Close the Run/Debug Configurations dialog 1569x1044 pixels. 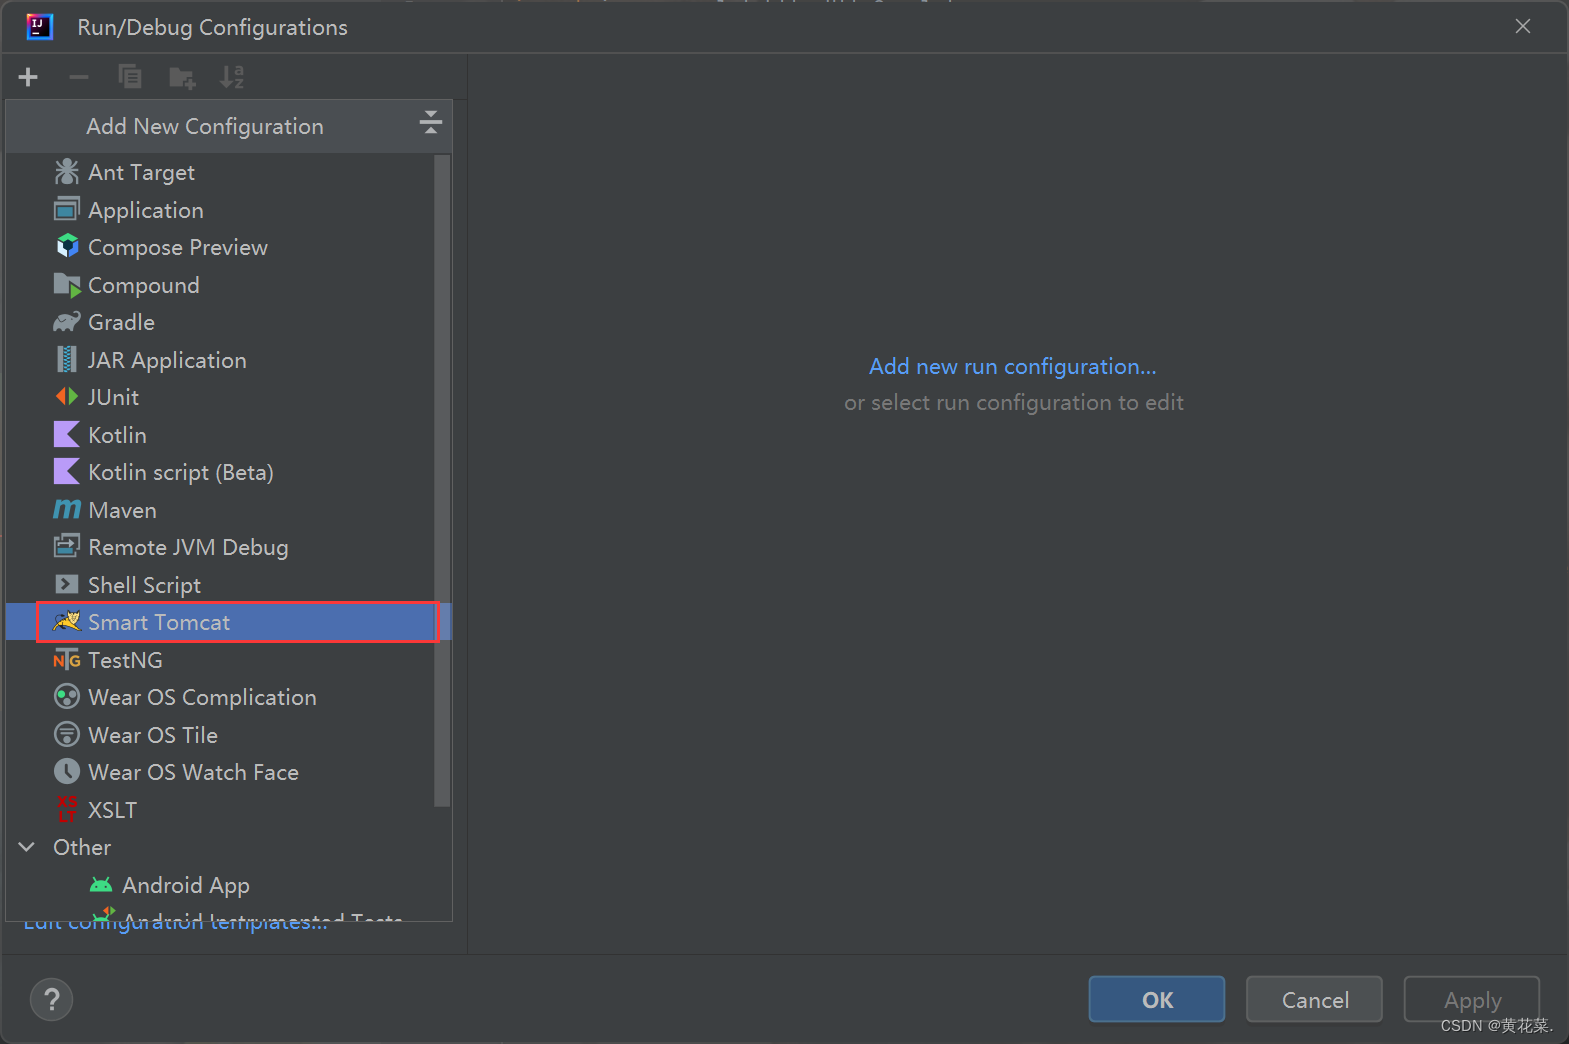pyautogui.click(x=1523, y=26)
